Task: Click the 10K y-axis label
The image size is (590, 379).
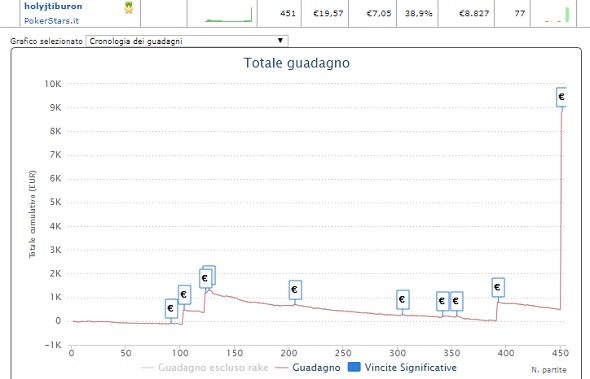Action: 53,84
